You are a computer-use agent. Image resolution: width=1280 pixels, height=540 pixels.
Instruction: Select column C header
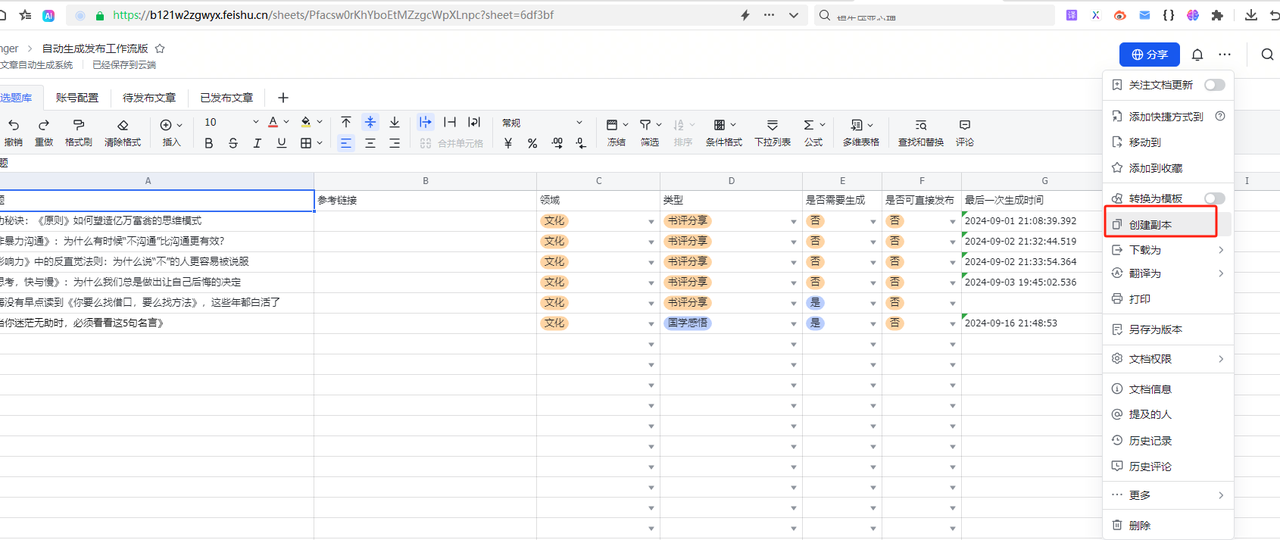598,181
